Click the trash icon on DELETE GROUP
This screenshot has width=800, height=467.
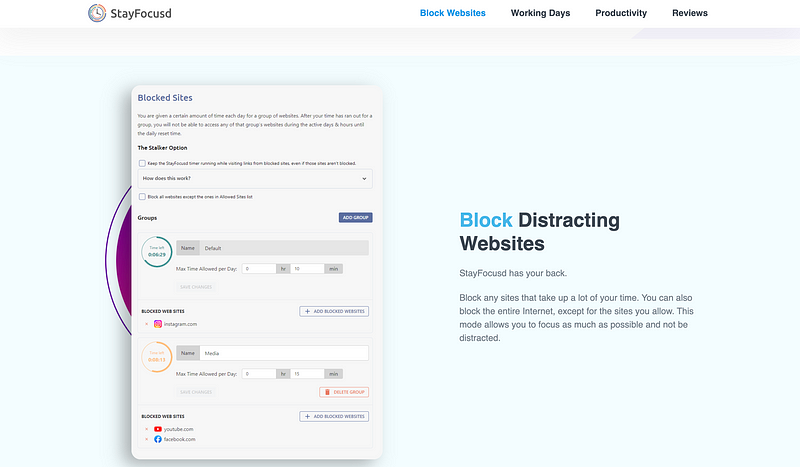[327, 392]
